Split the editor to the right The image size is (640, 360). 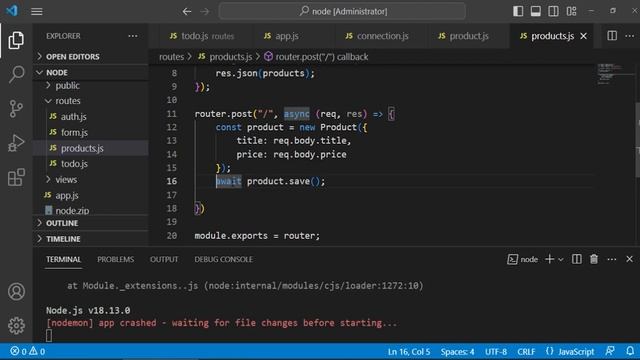612,36
